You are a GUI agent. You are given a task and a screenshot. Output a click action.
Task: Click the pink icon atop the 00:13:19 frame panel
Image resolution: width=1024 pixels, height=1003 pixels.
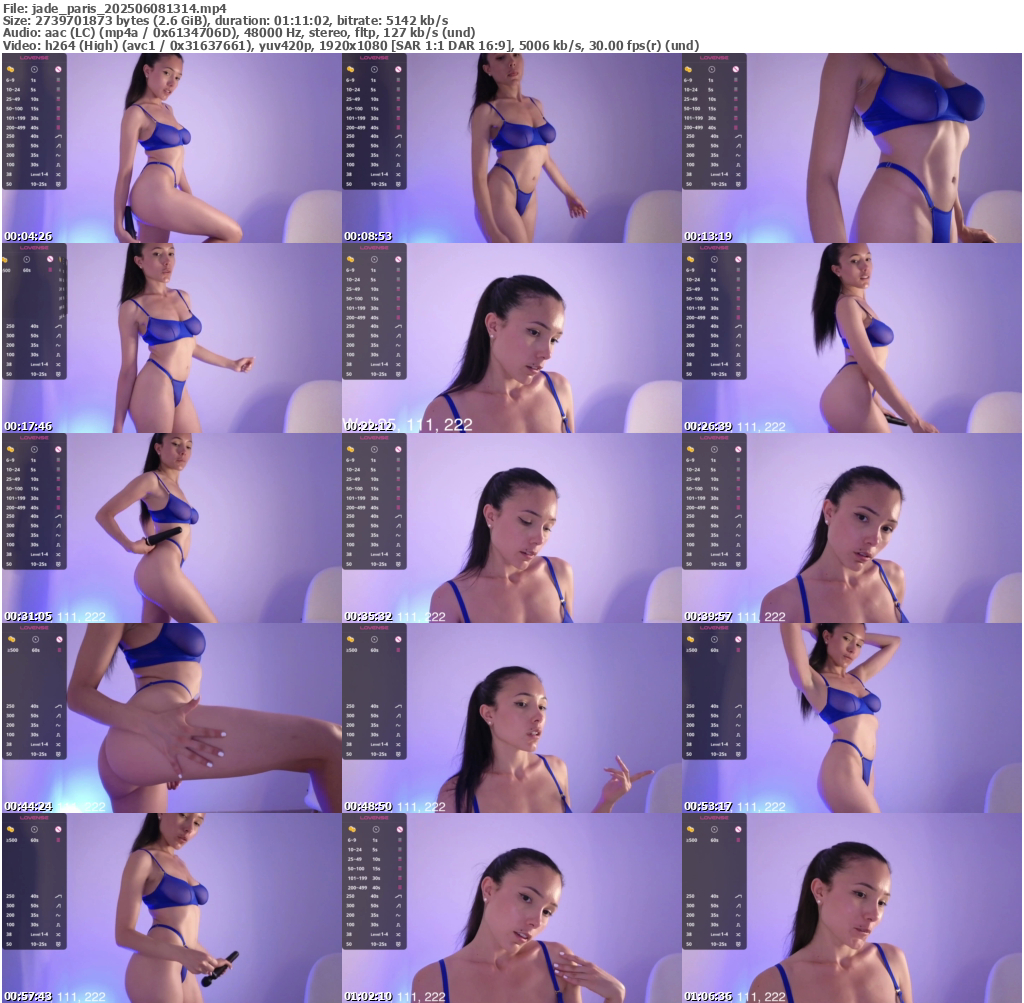point(739,70)
